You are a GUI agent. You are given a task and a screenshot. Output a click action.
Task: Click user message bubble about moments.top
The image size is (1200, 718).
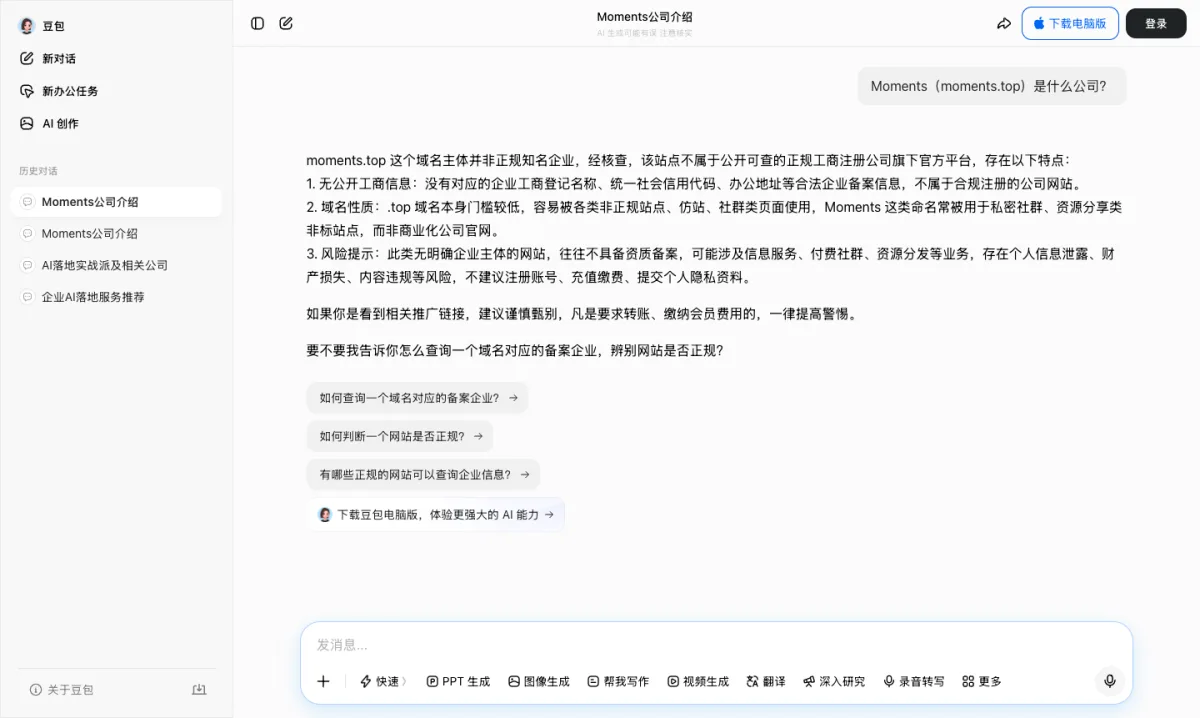tap(991, 86)
